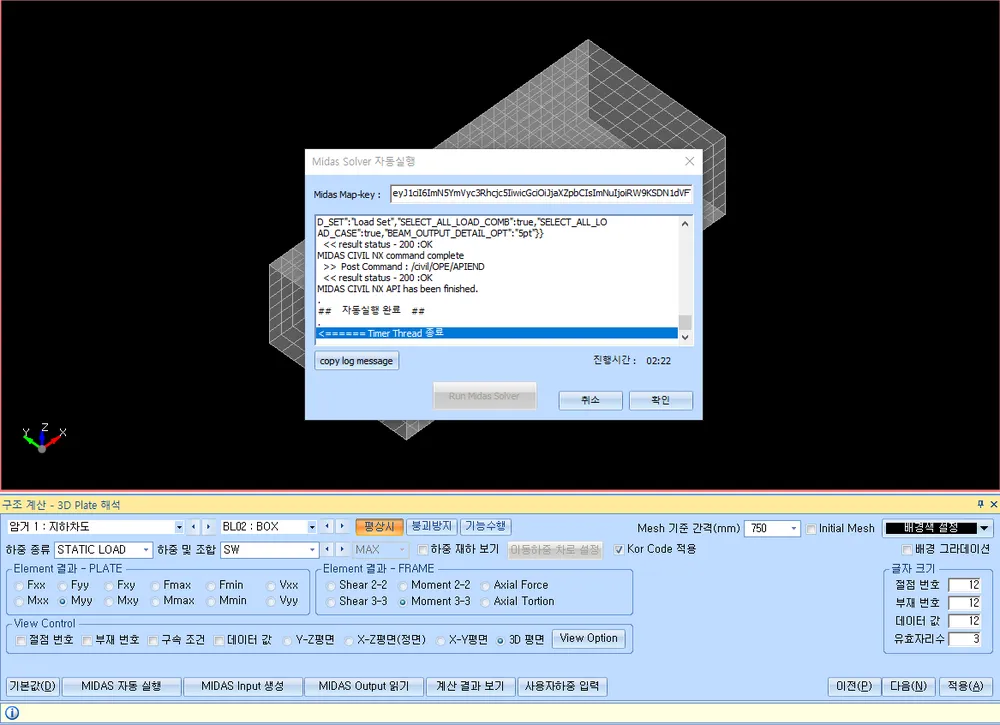Screen dimensions: 1000x725
Task: Toggle Kor Code 적용 checkbox
Action: 619,550
